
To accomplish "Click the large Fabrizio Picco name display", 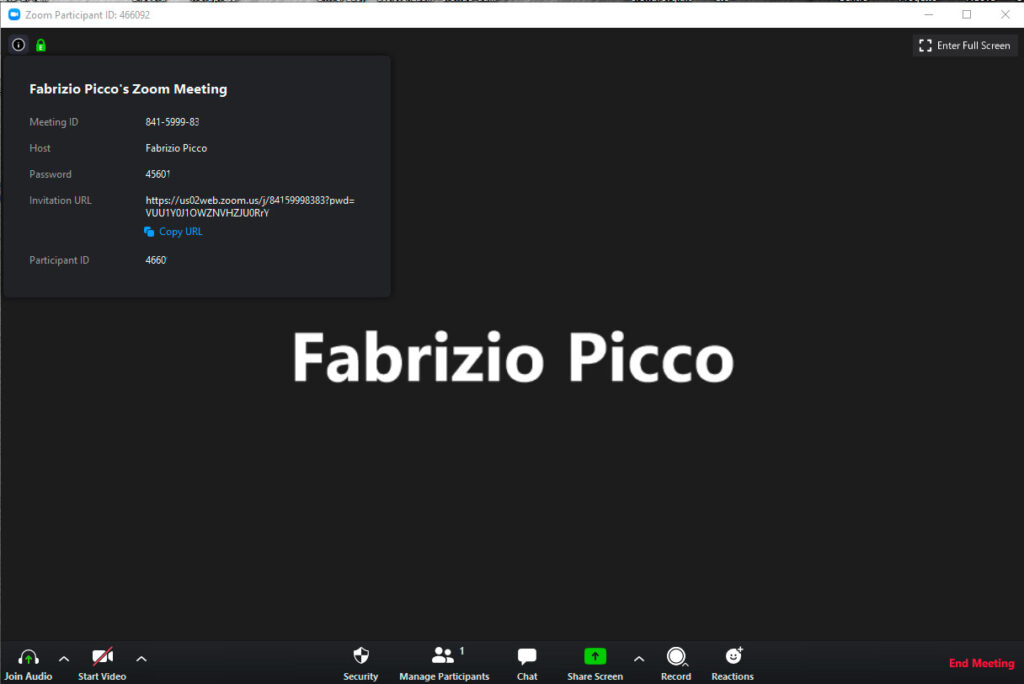I will tap(513, 357).
